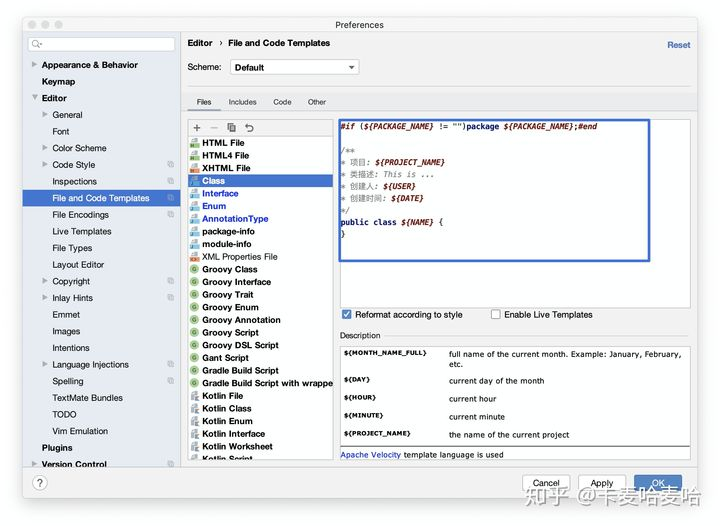Expand the Language Injections node
Viewport: 720px width, 526px height.
(x=45, y=365)
